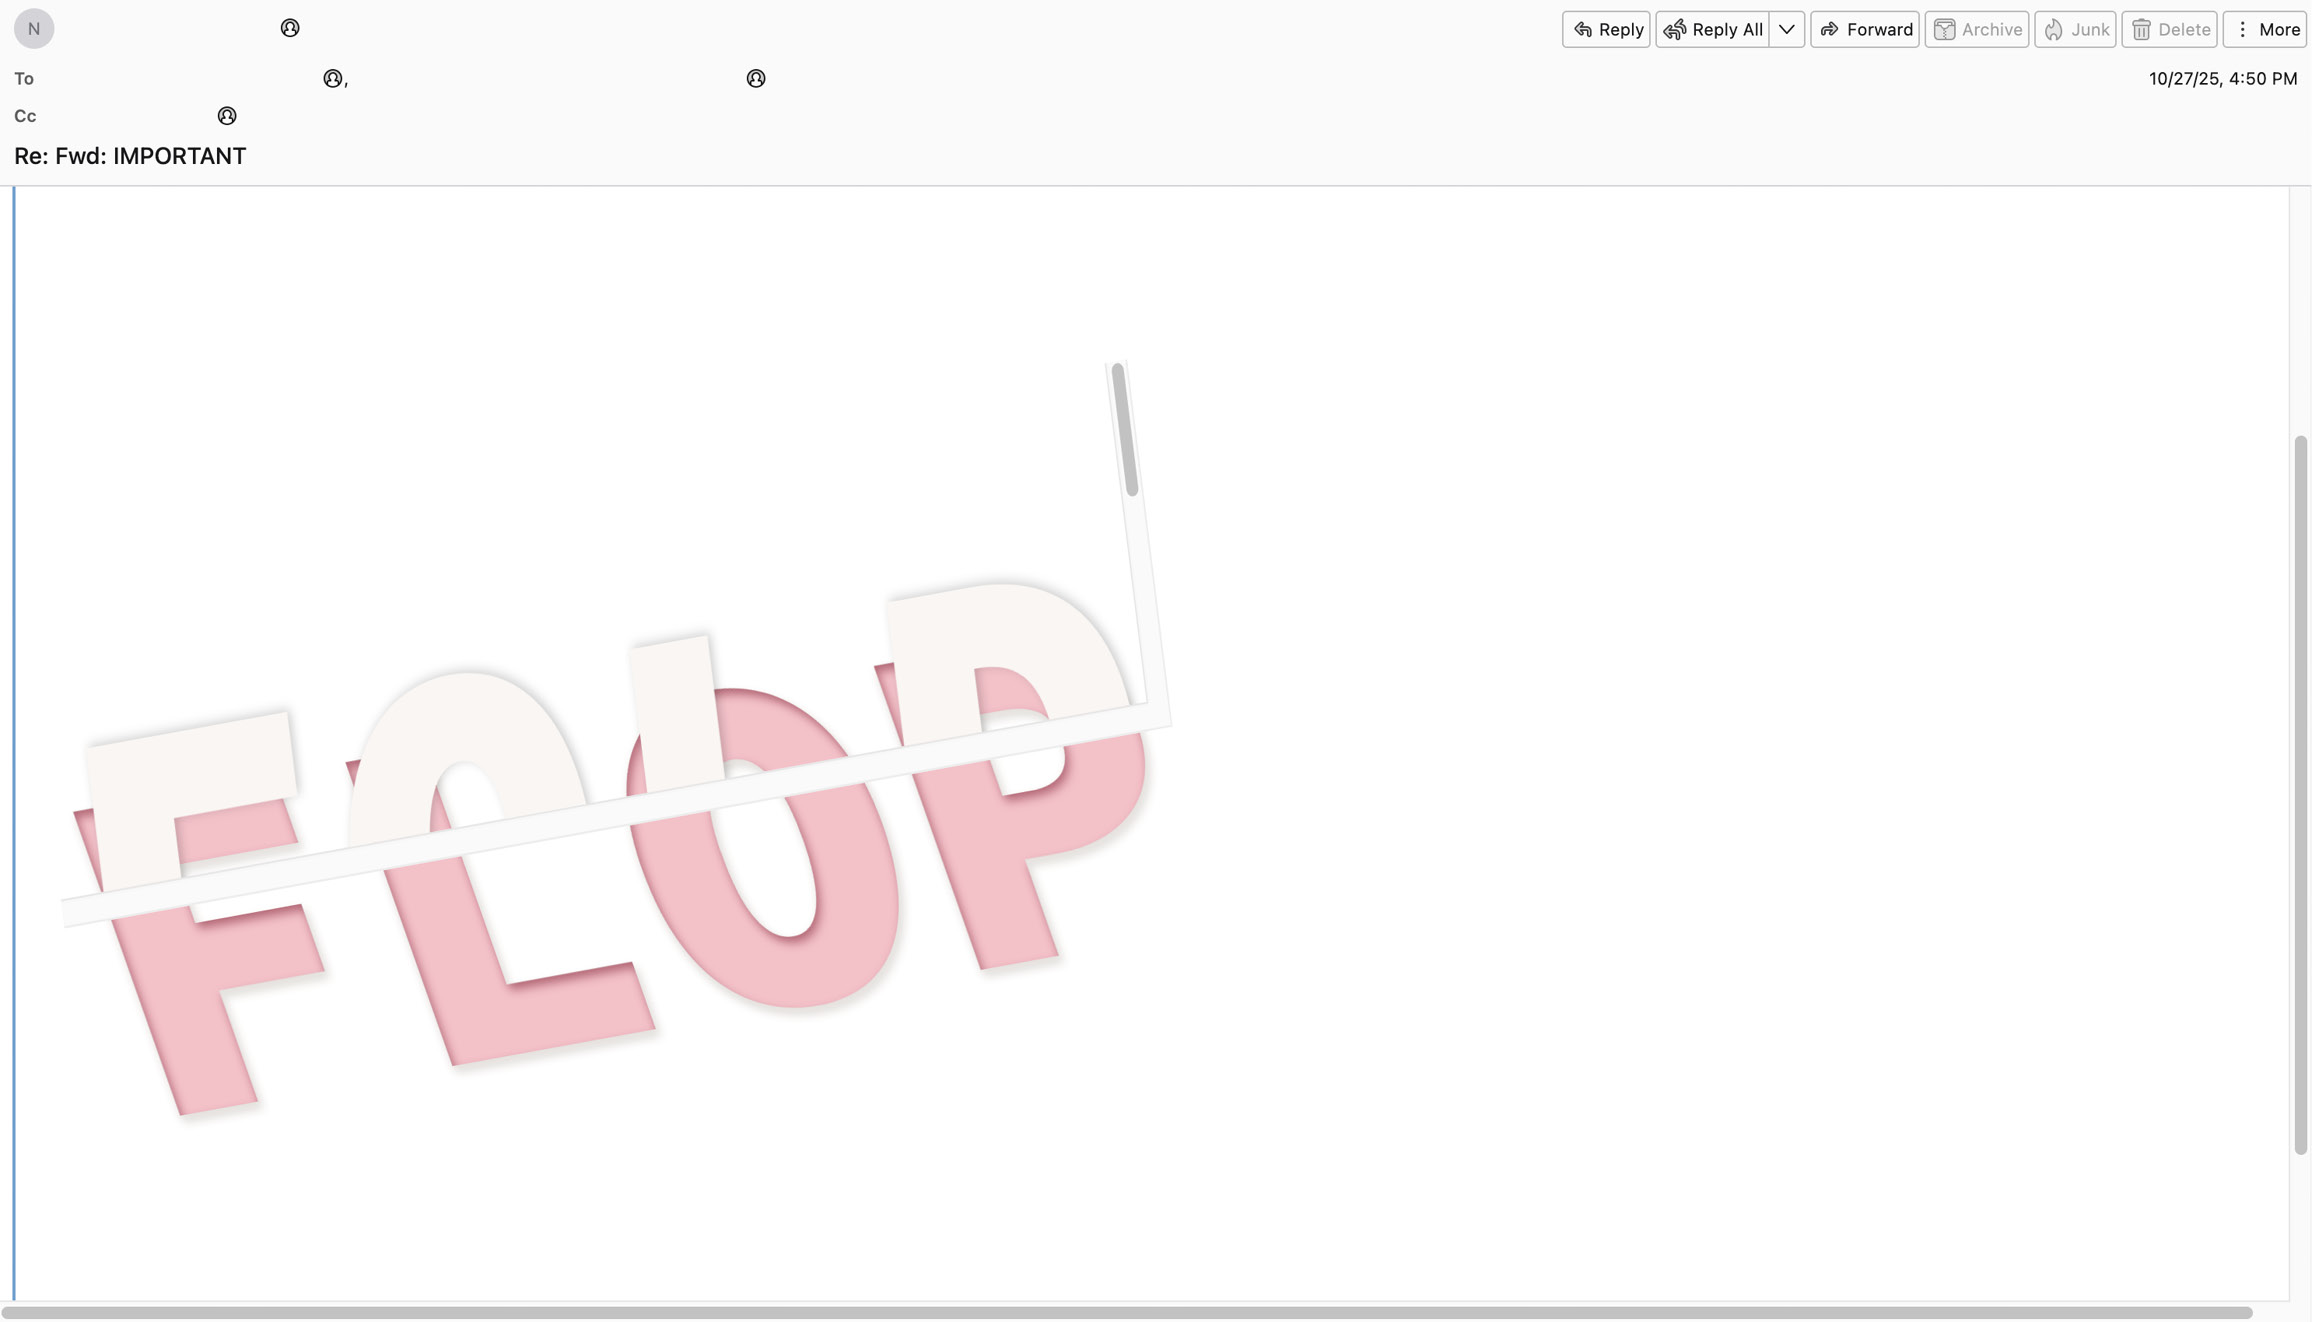
Task: Click the horizontal scrollbar at the bottom
Action: 1126,1312
